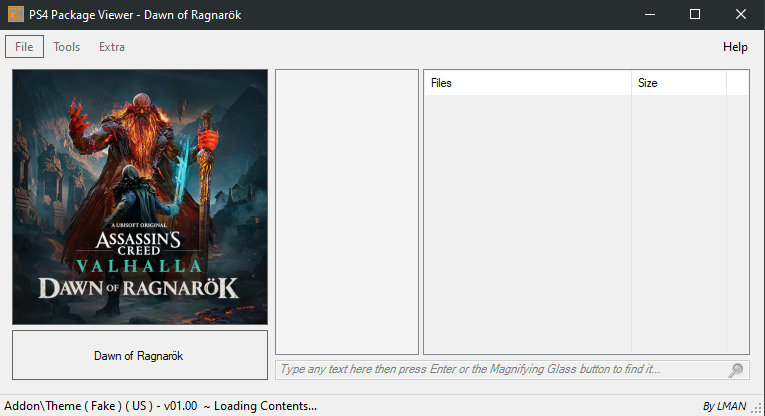Maximize the PS4 Package Viewer window
This screenshot has width=765, height=416.
point(695,15)
